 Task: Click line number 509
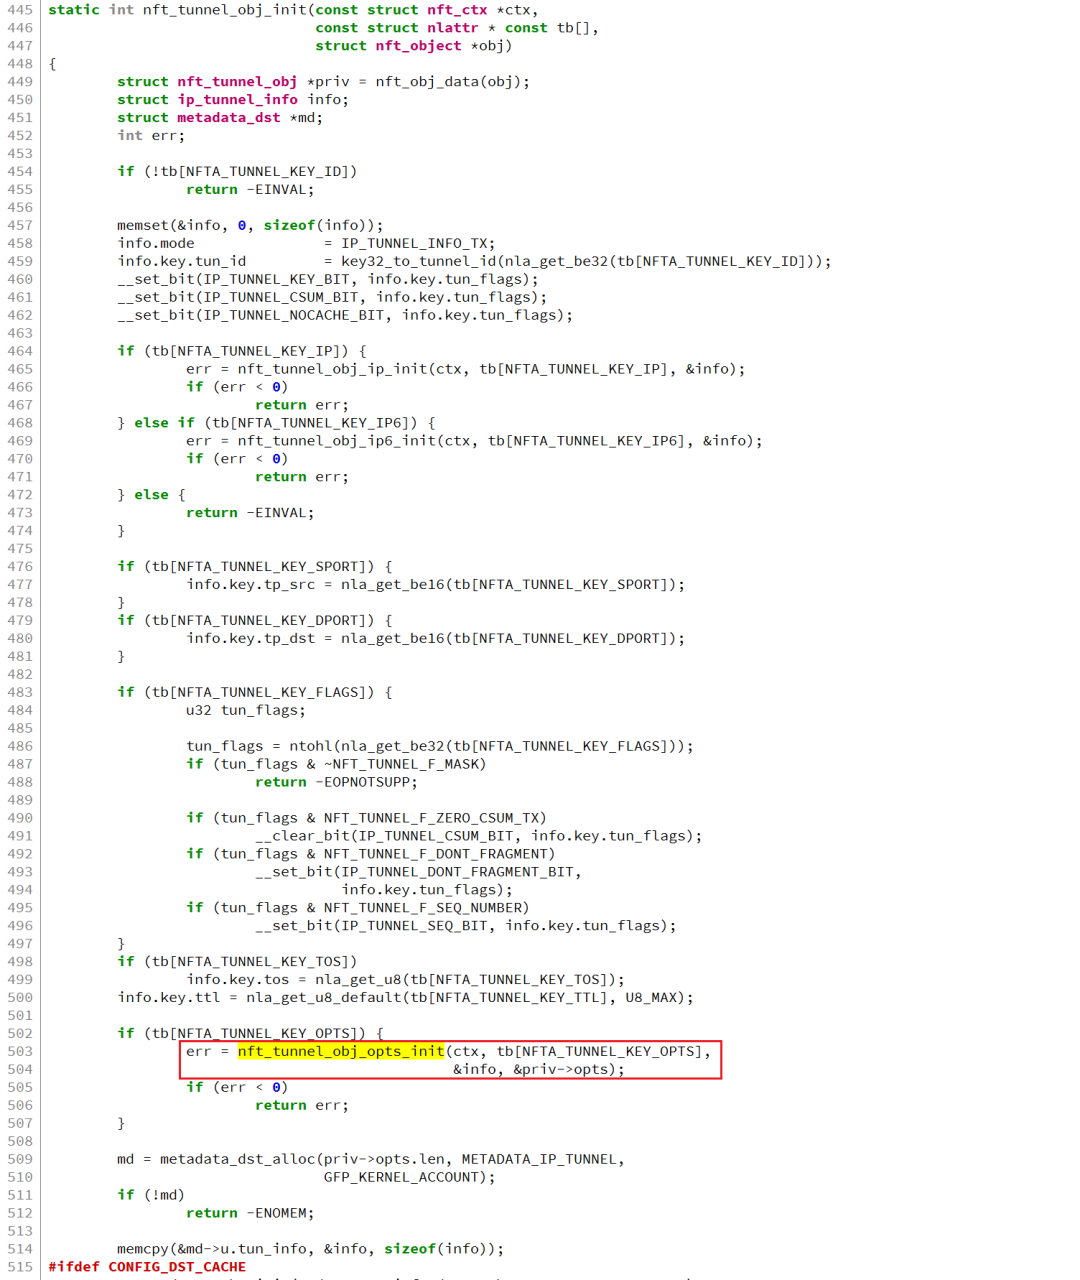pos(20,1159)
